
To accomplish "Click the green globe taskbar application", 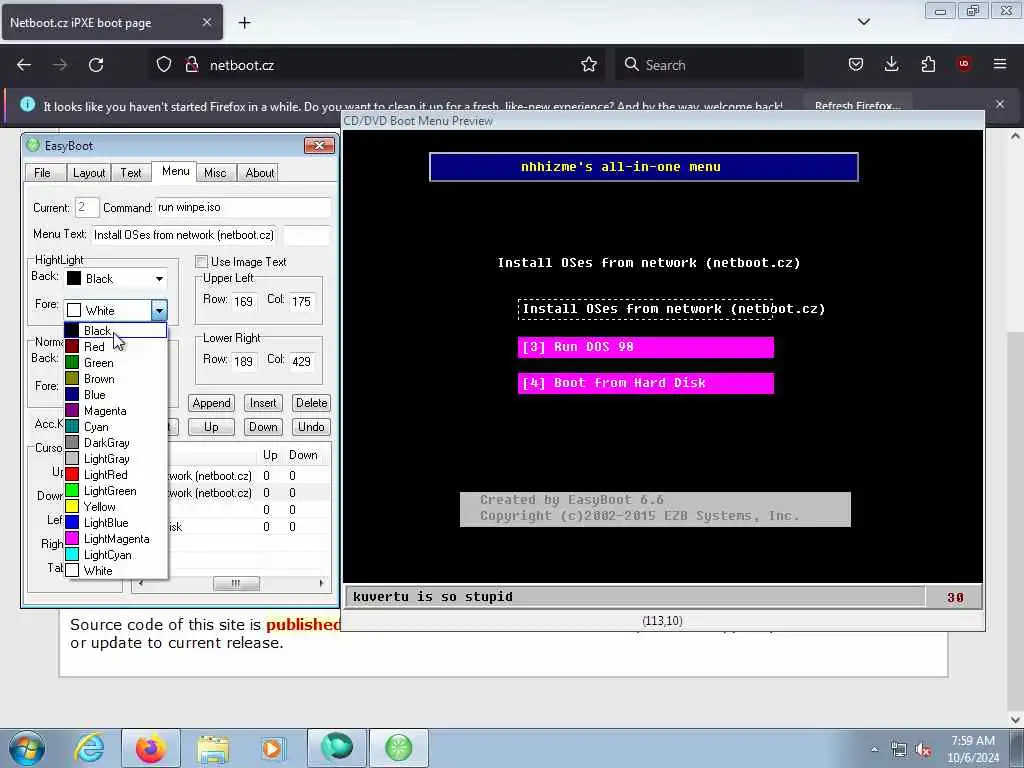I will pyautogui.click(x=337, y=748).
